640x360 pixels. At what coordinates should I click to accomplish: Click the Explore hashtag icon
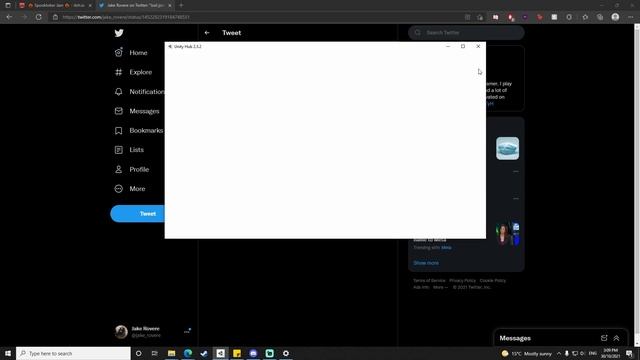click(x=118, y=72)
